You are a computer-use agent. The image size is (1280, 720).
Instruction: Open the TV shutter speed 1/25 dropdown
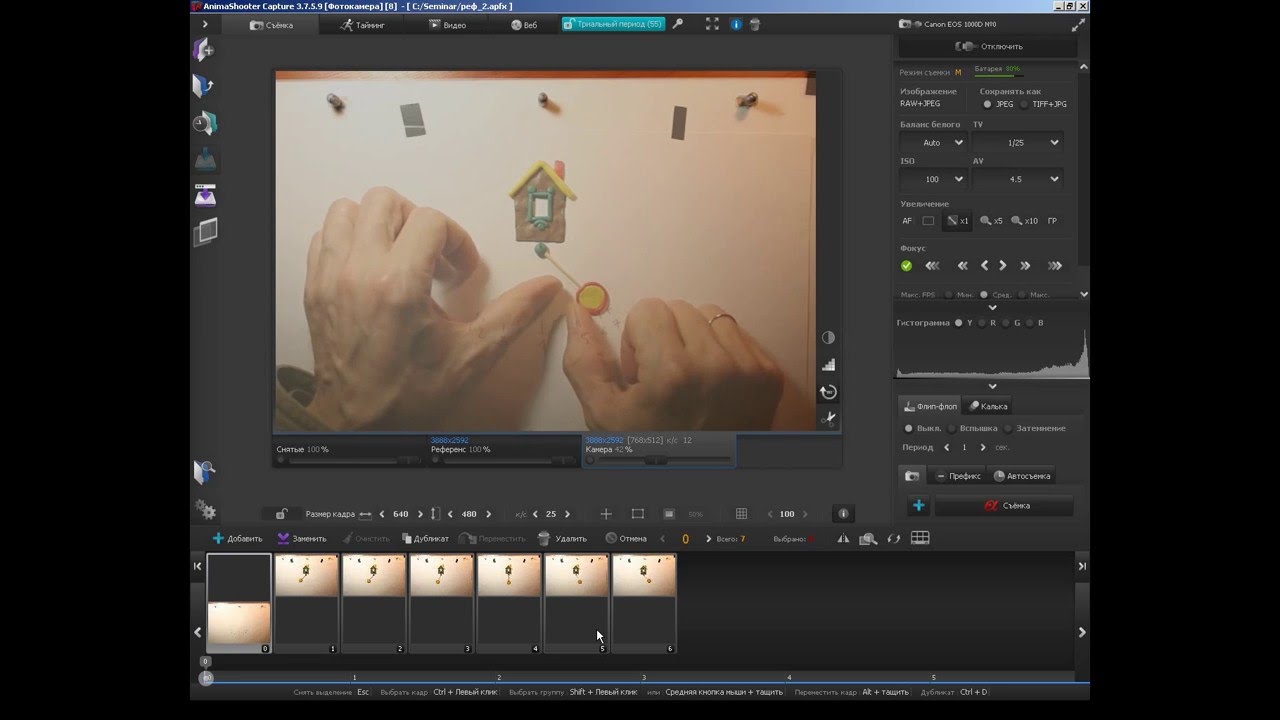click(1016, 143)
